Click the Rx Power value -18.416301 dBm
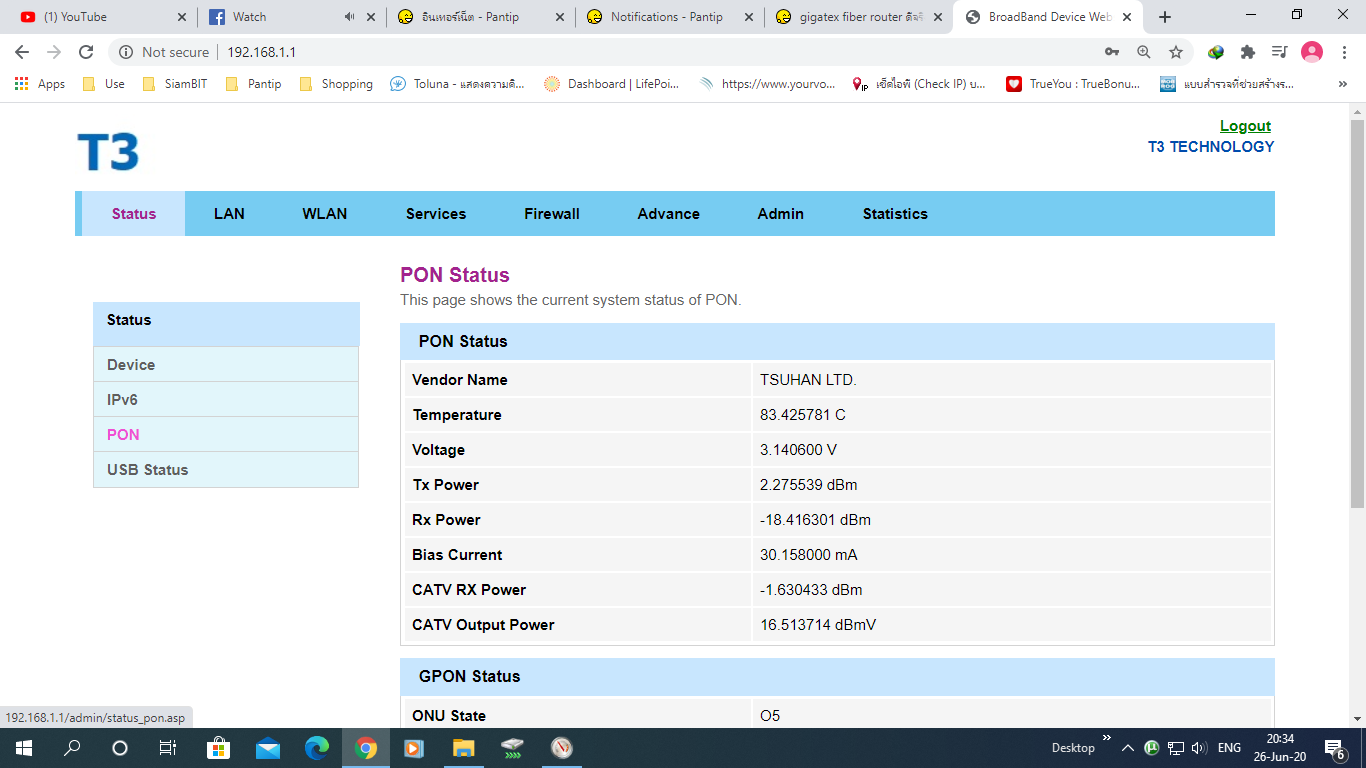1366x768 pixels. (x=815, y=520)
